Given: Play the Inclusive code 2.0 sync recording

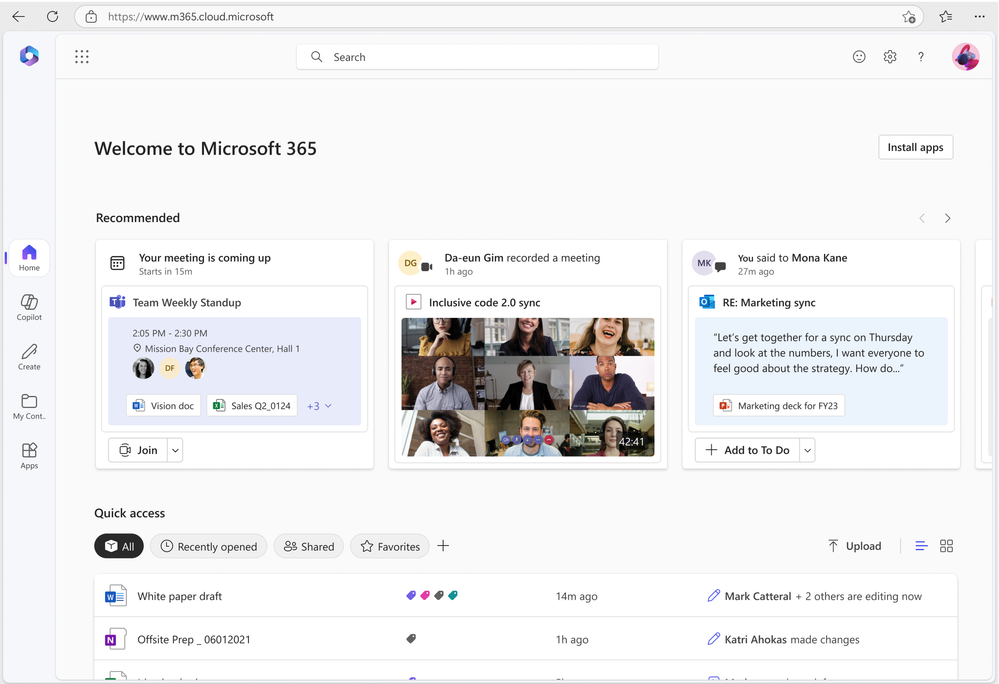Looking at the screenshot, I should click(528, 387).
